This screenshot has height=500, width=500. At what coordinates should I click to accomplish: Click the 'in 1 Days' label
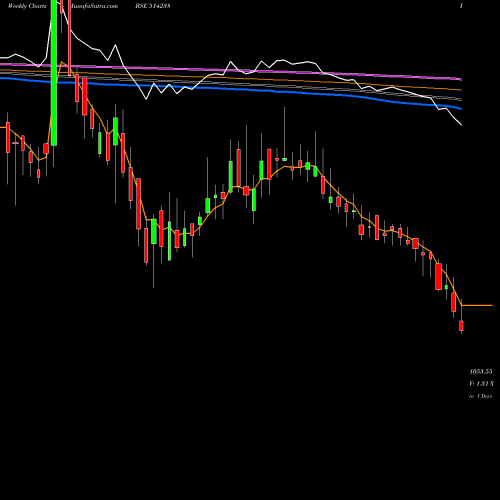(481, 396)
